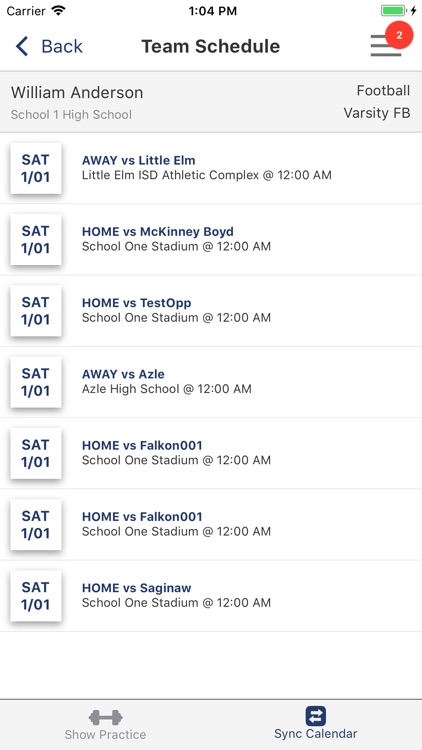Select the Azle game date tile
The image size is (422, 750).
click(x=36, y=382)
